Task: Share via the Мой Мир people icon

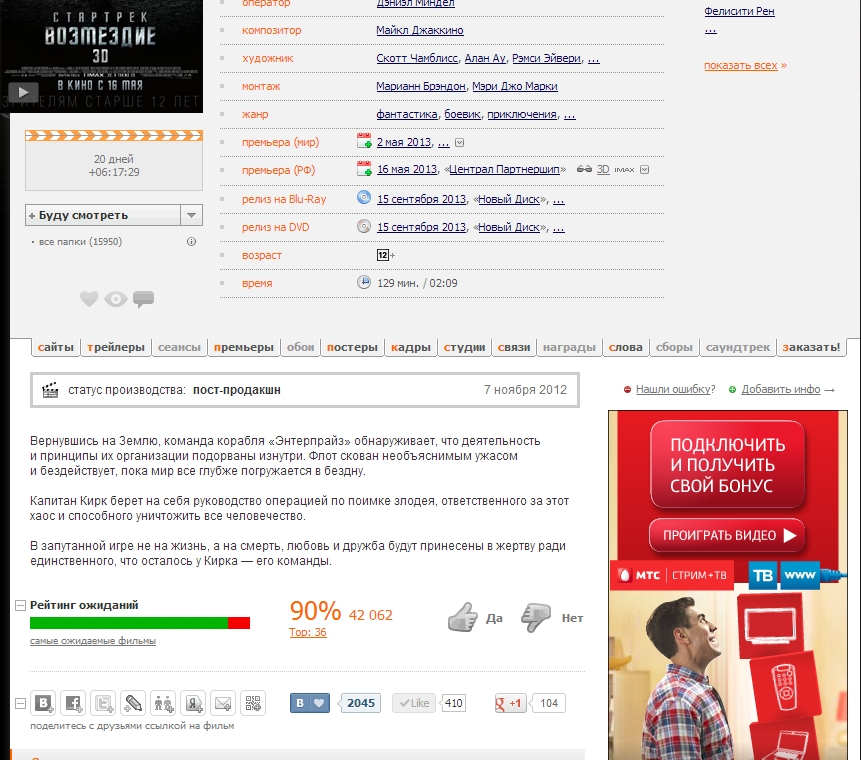Action: pyautogui.click(x=164, y=703)
